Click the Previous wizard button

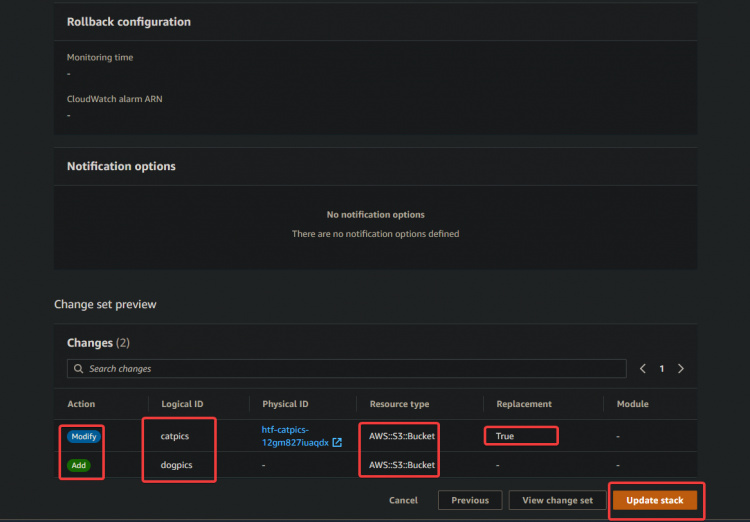pos(469,500)
